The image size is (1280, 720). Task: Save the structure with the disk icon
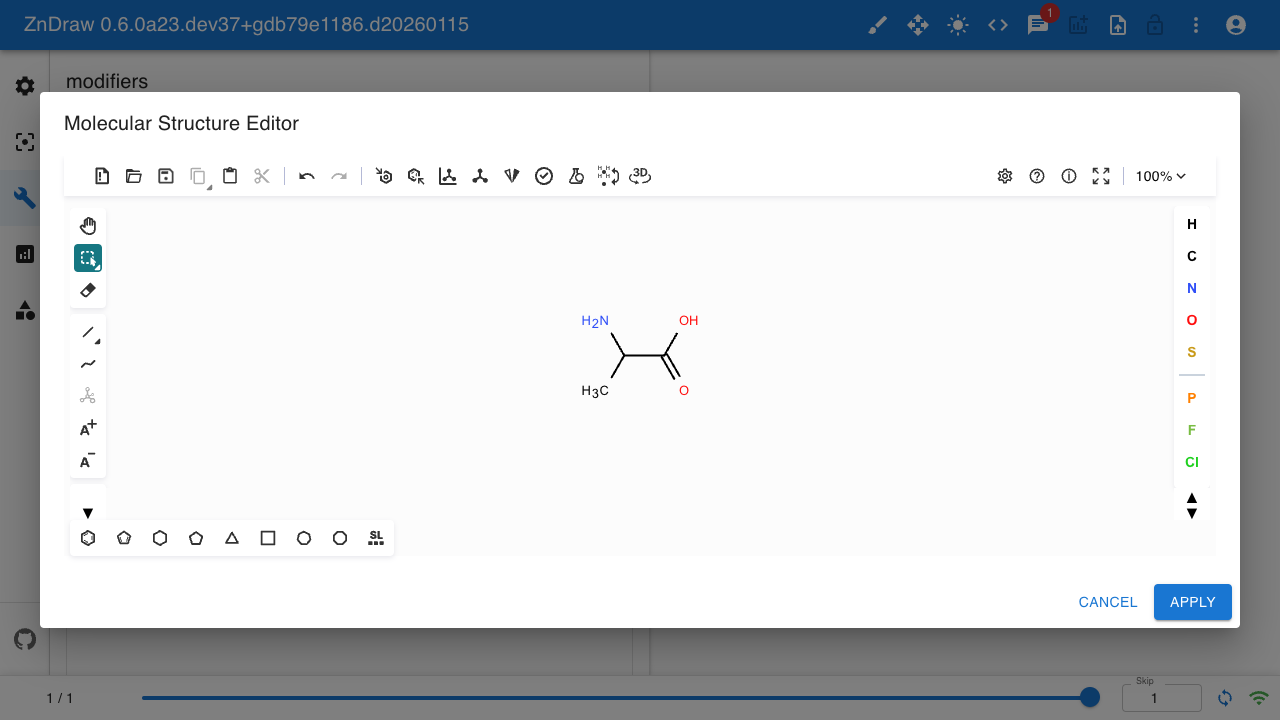pyautogui.click(x=166, y=176)
